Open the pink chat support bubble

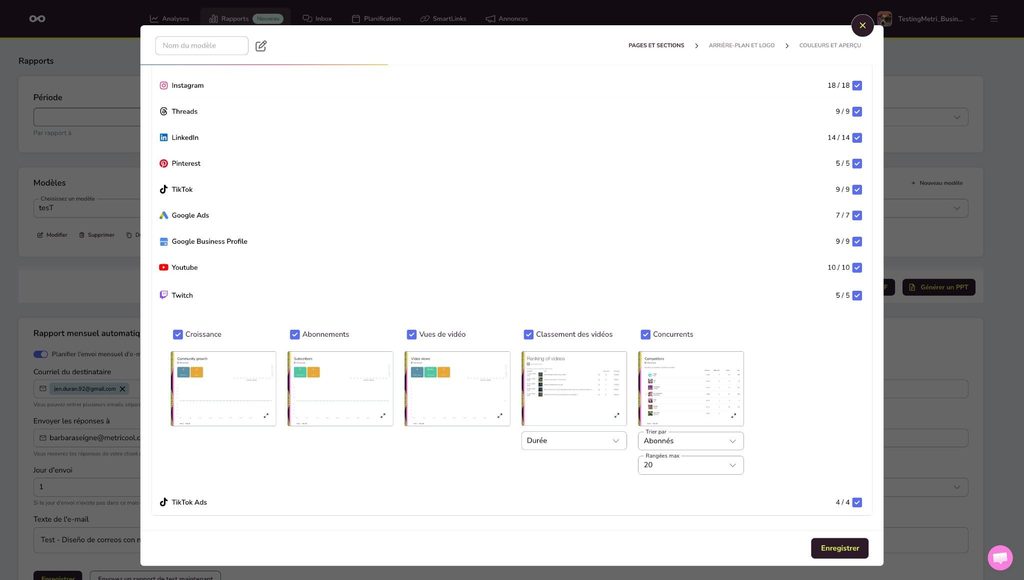[1000, 557]
